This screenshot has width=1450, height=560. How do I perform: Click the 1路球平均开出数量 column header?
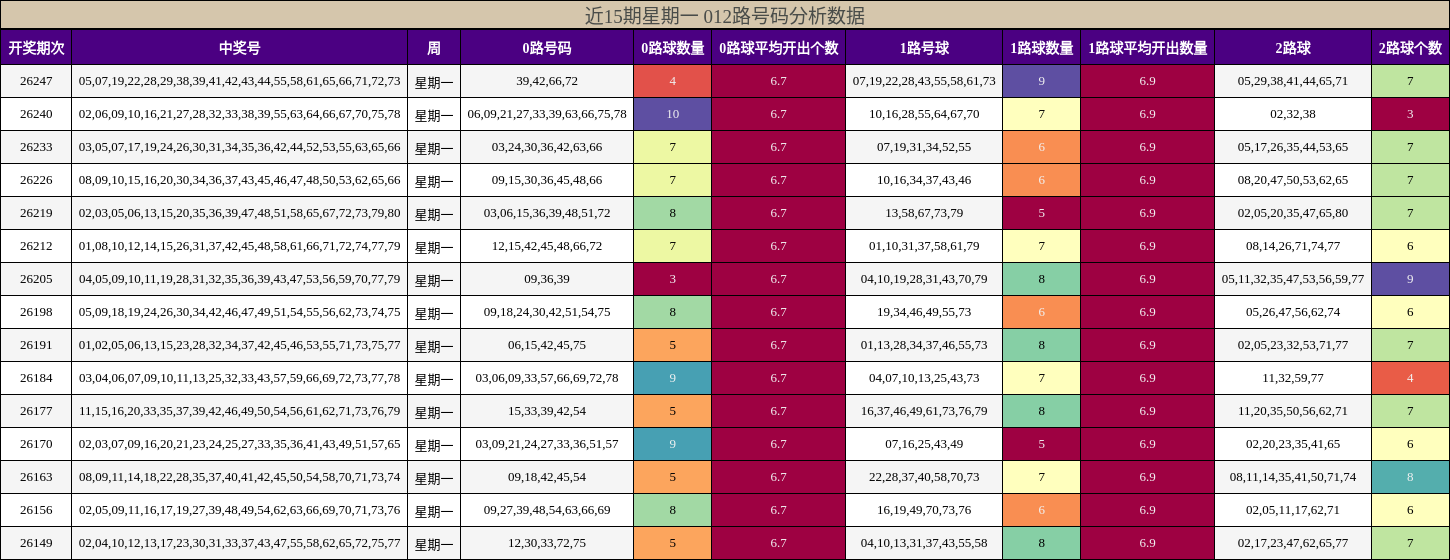[x=1148, y=47]
